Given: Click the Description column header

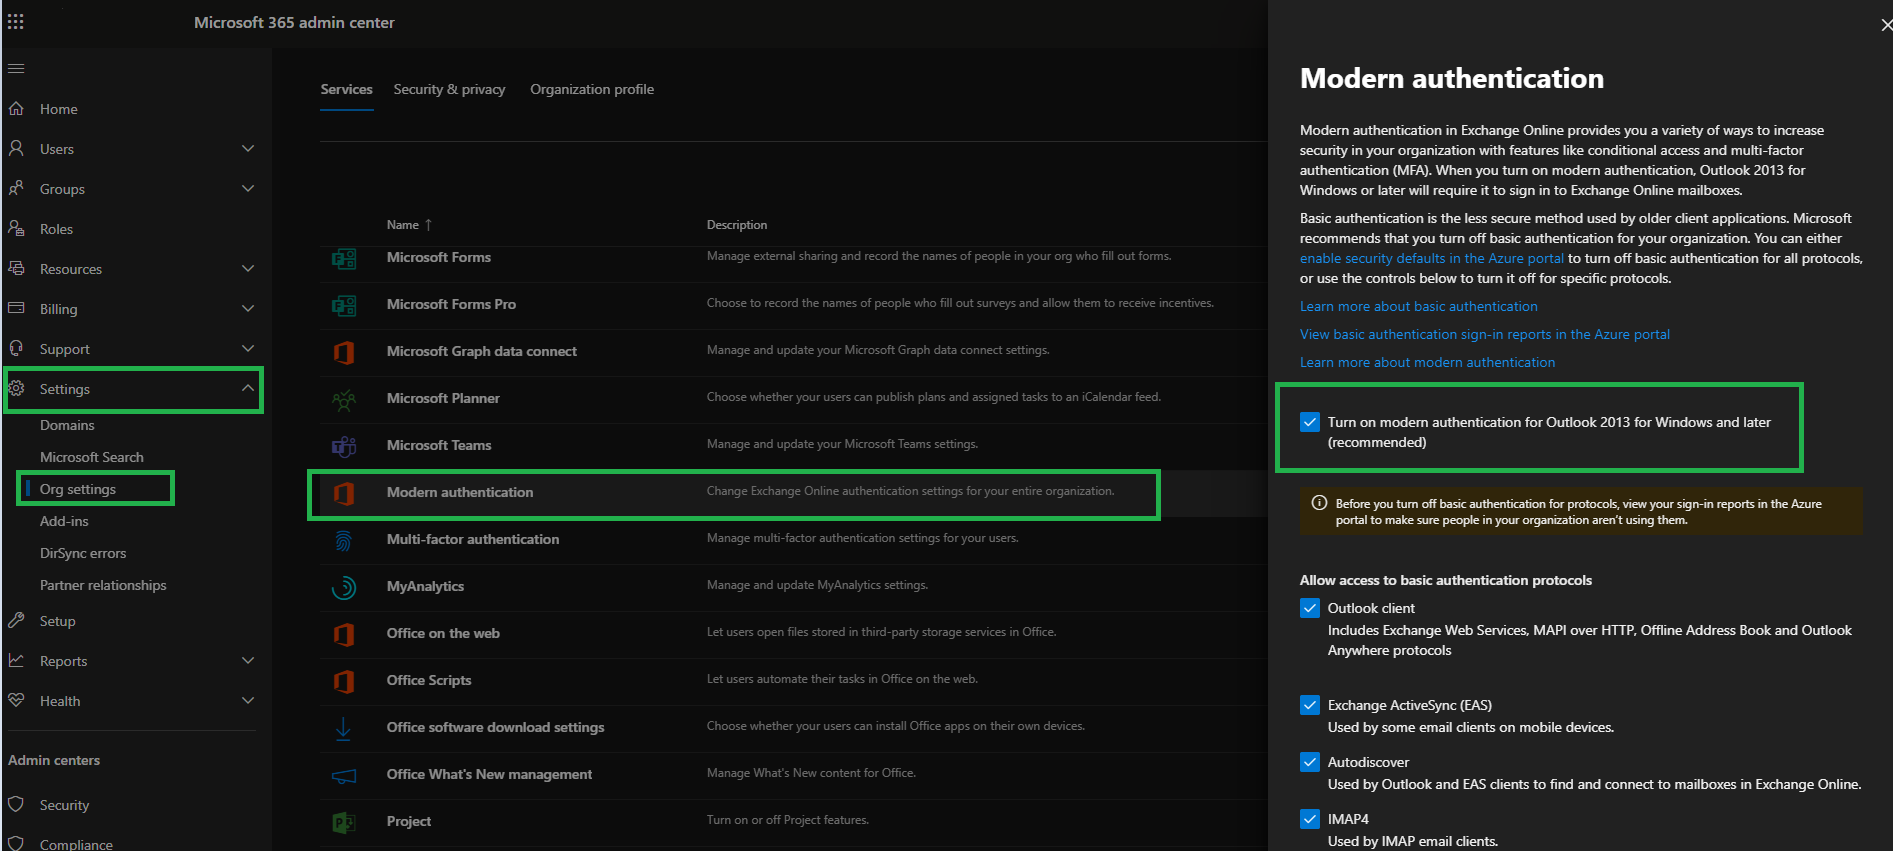Looking at the screenshot, I should (737, 225).
